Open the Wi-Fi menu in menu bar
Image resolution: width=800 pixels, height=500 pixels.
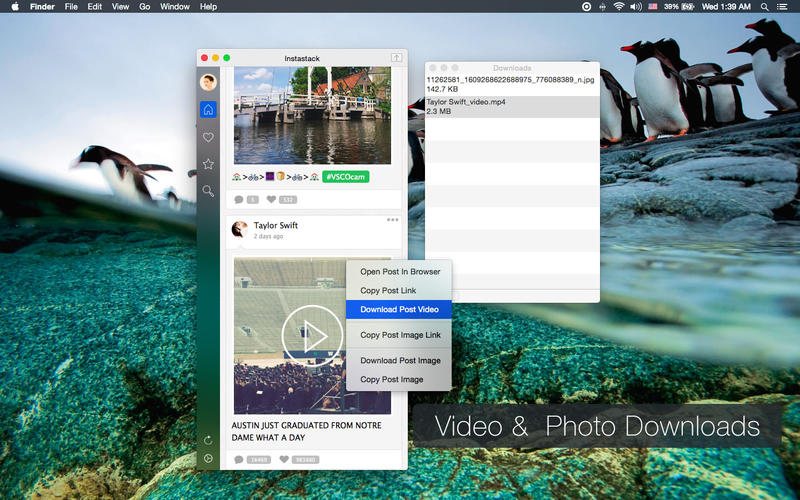point(619,7)
